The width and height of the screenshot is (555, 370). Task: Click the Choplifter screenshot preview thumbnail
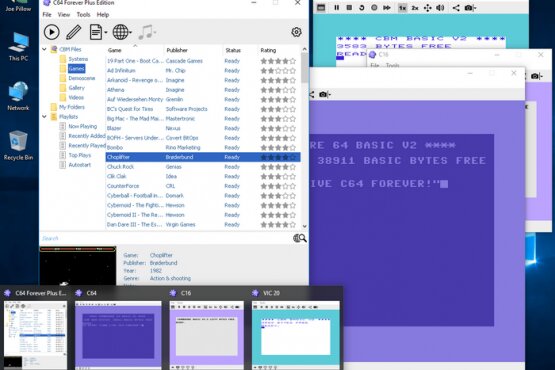click(78, 266)
